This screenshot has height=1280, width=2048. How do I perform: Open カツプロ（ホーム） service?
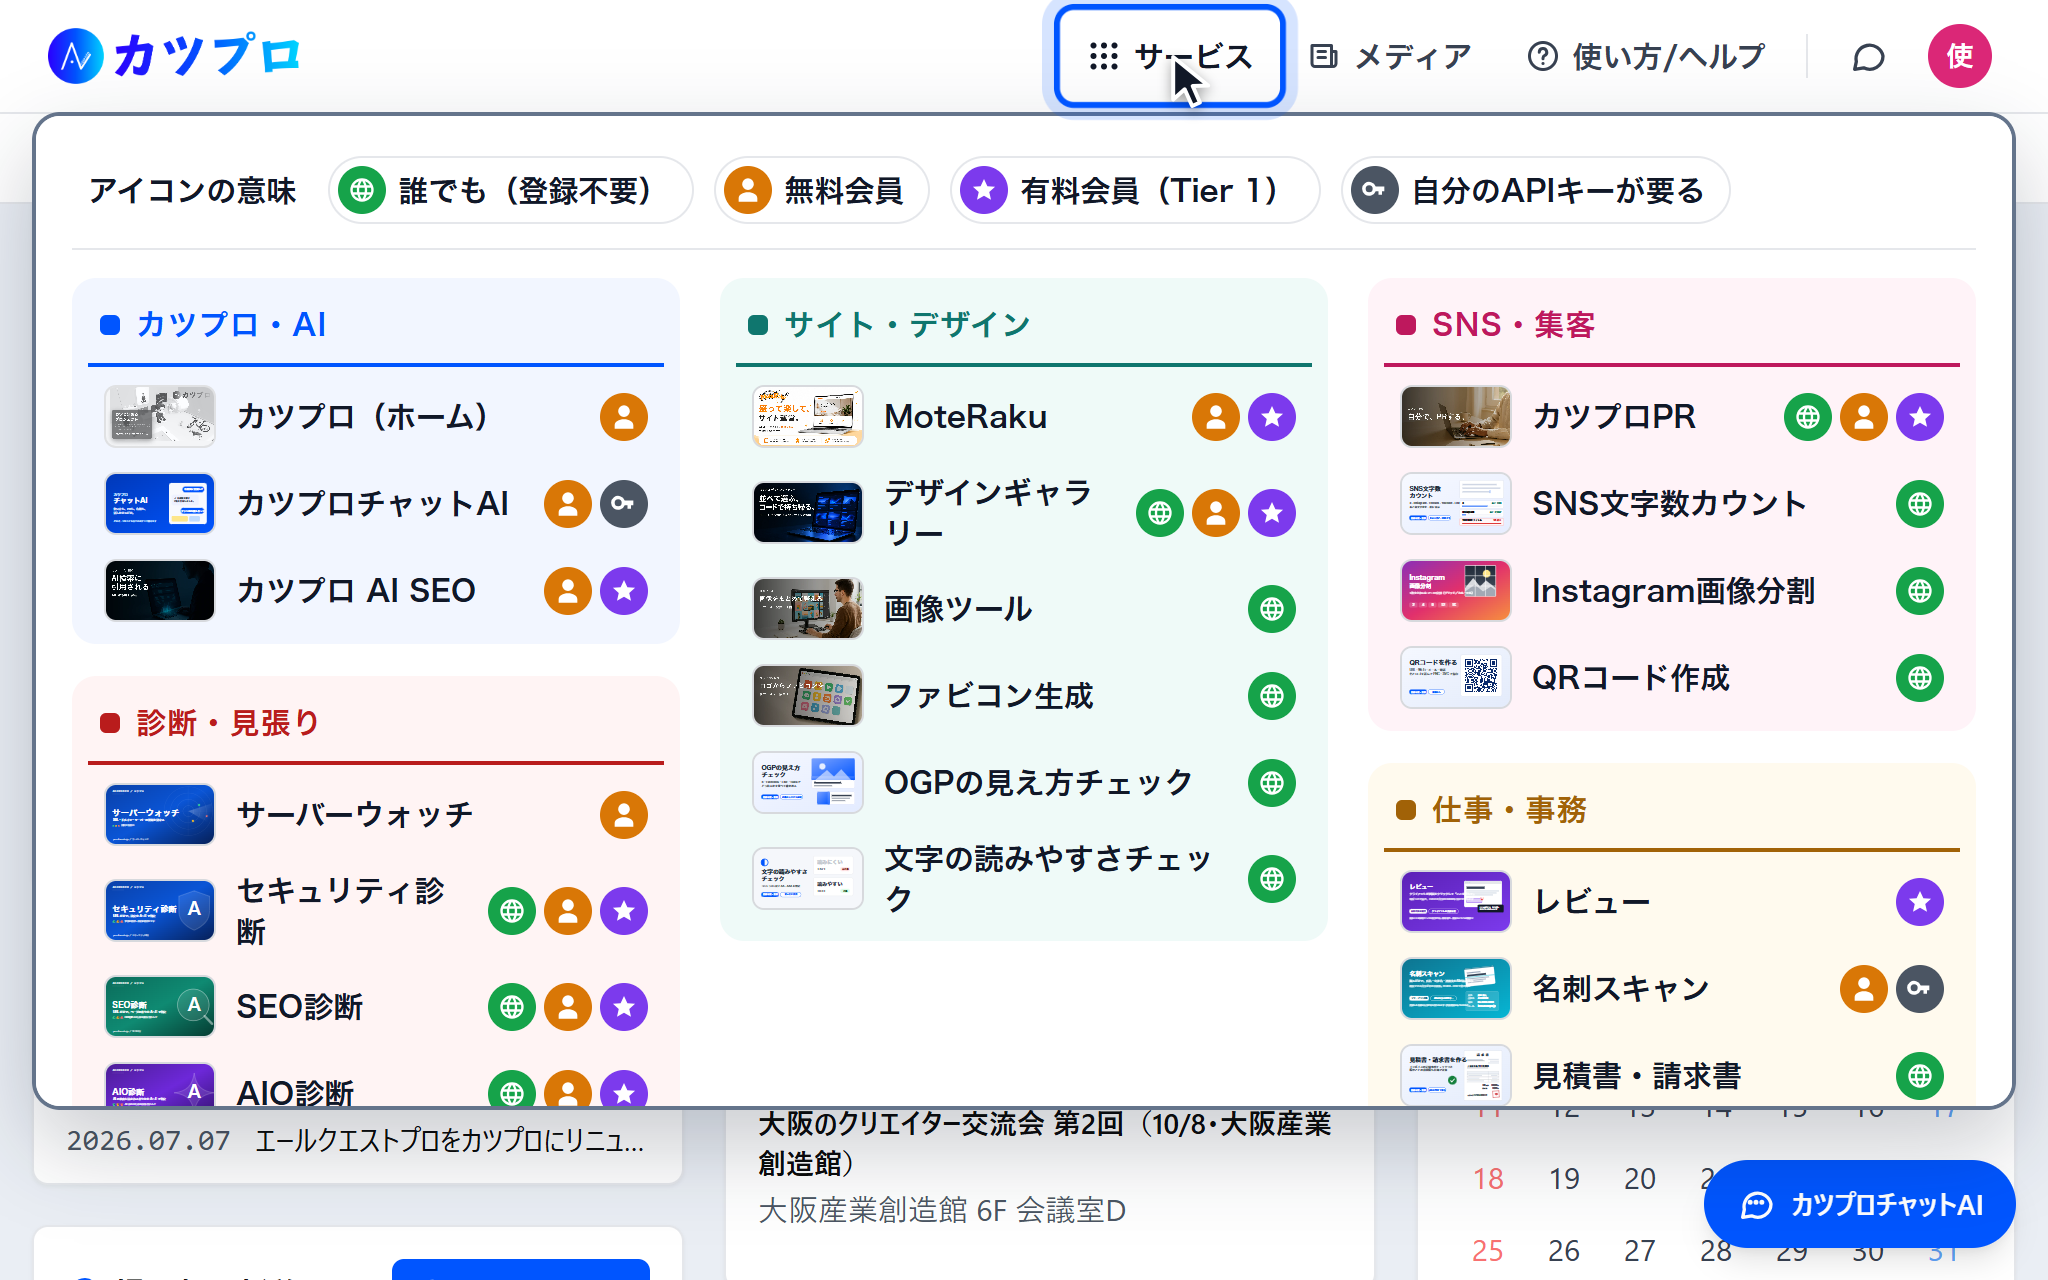(376, 417)
